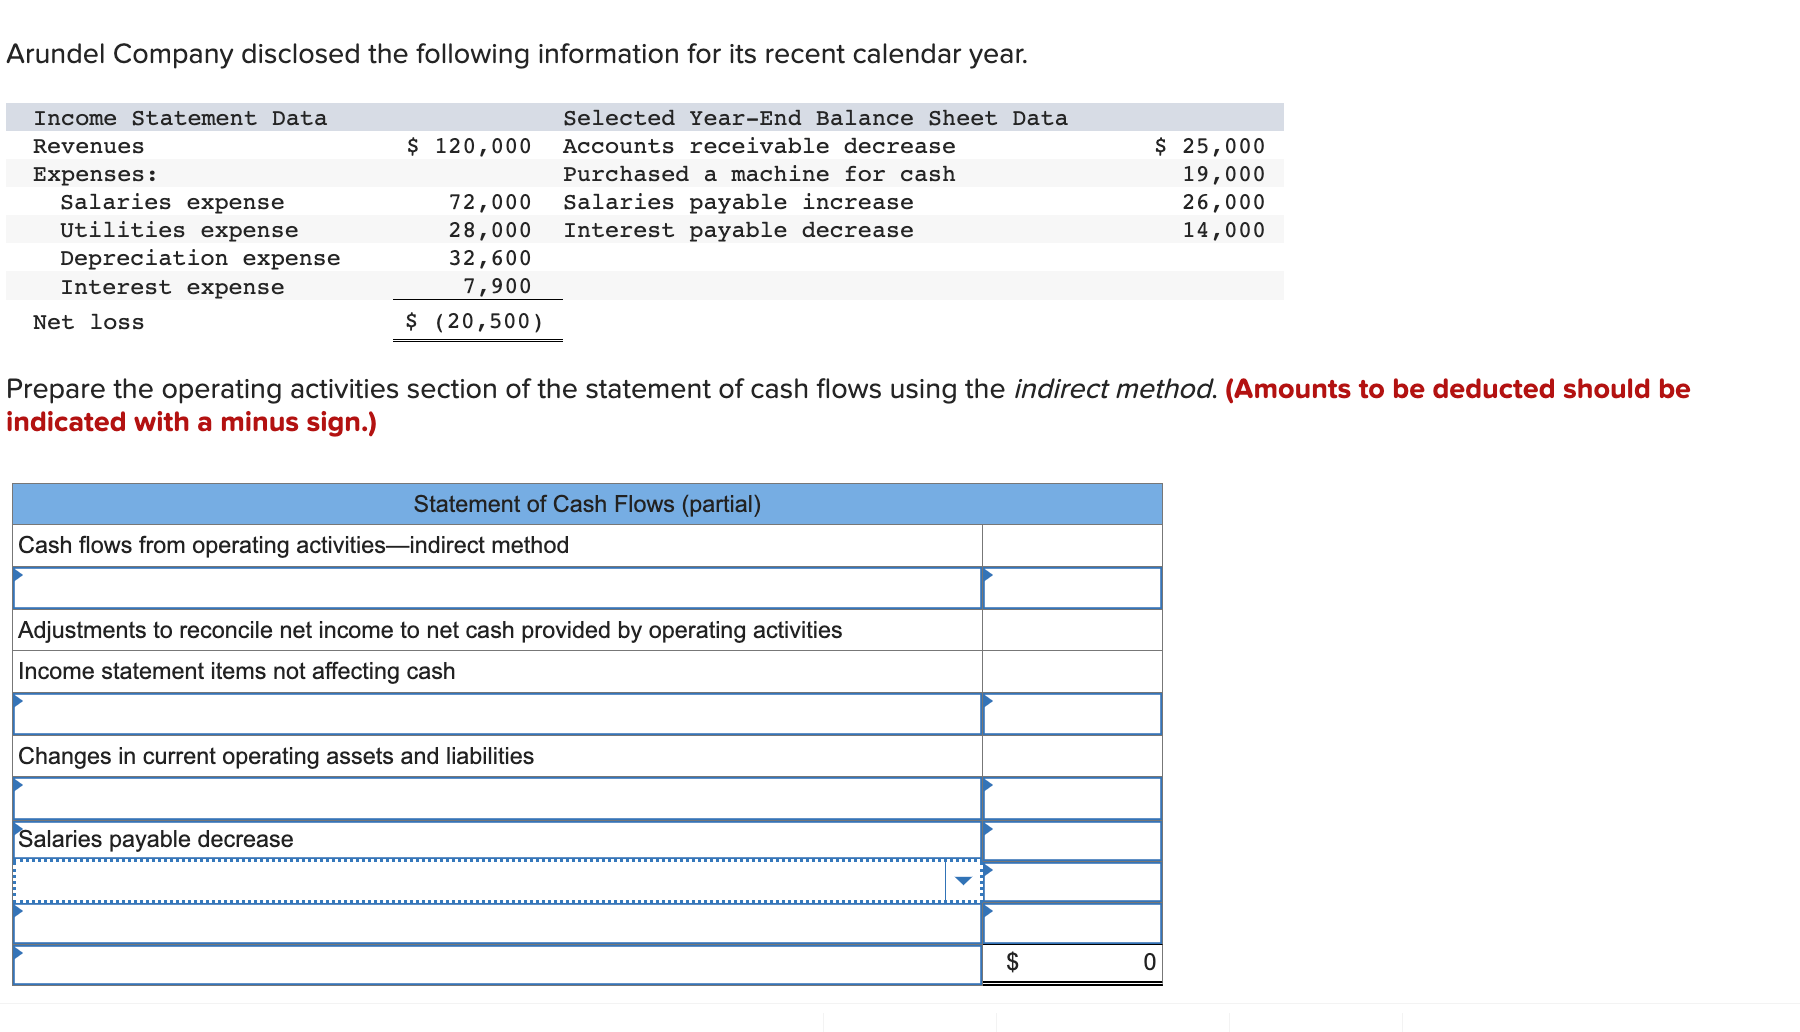Viewport: 1800px width, 1032px height.
Task: Select amount field beside the non-cash items row
Action: pyautogui.click(x=1072, y=714)
